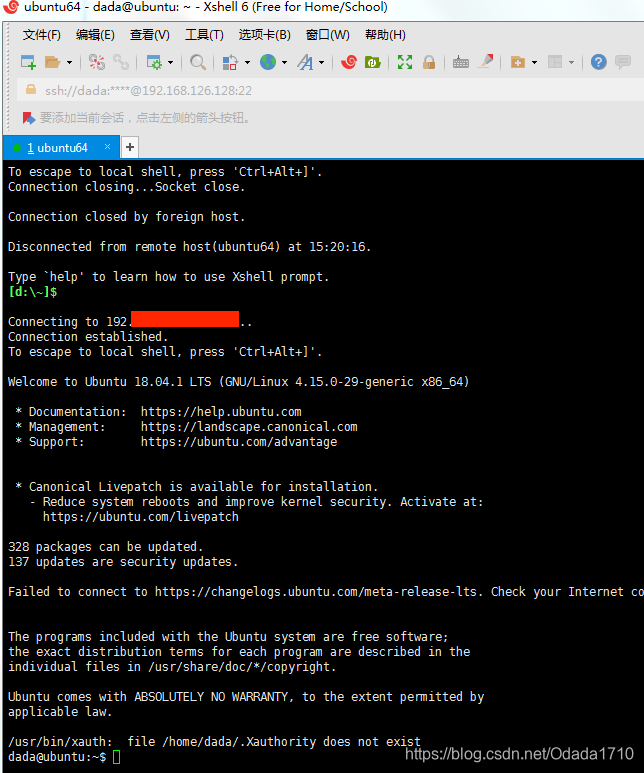Click the https://landscape.canonical.com link text
The width and height of the screenshot is (644, 773).
(249, 426)
